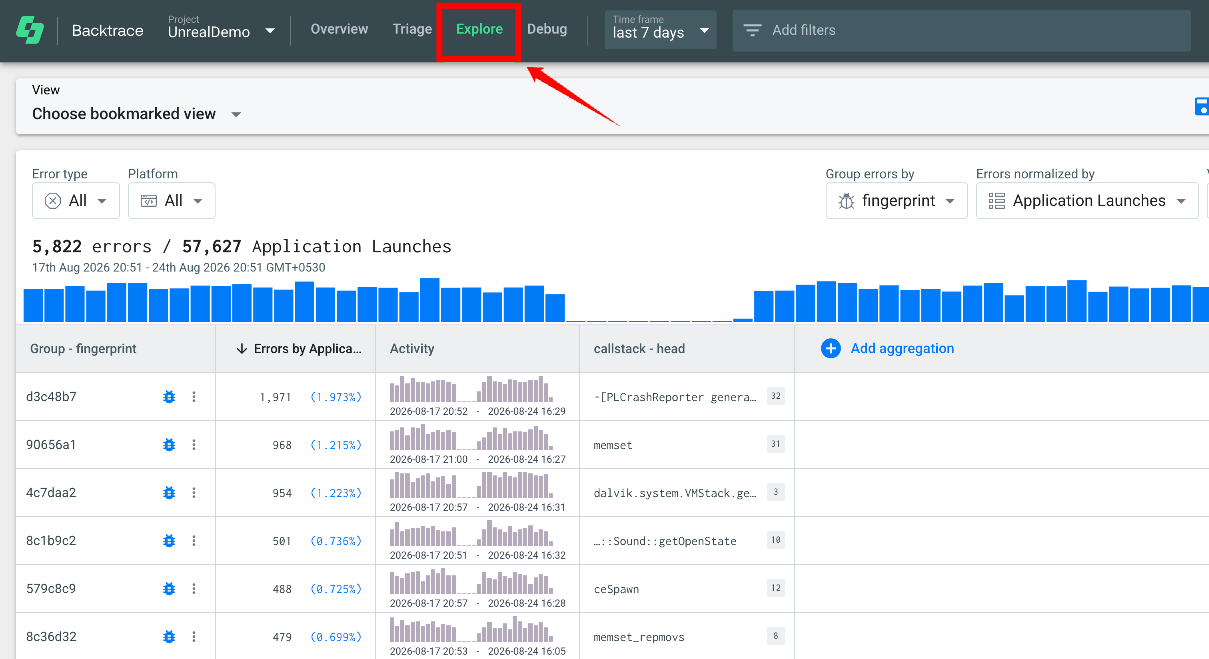The width and height of the screenshot is (1209, 659).
Task: Open the Debug tab
Action: pyautogui.click(x=547, y=29)
